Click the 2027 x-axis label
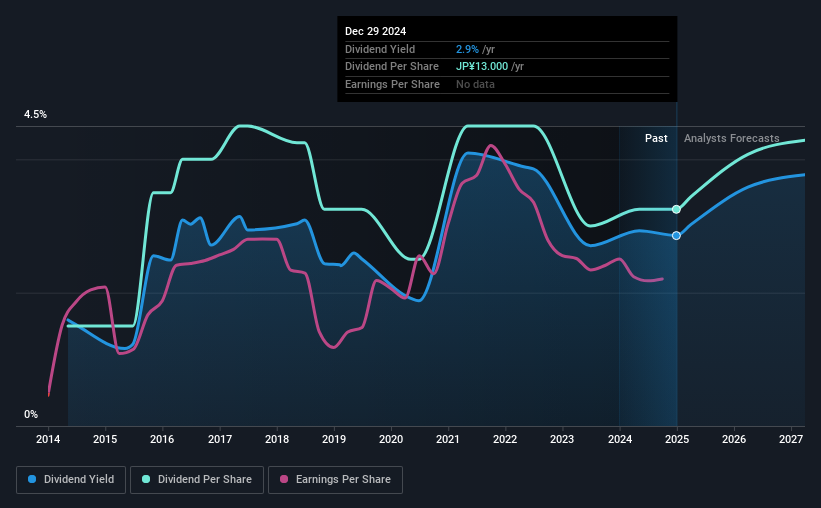 click(x=791, y=439)
